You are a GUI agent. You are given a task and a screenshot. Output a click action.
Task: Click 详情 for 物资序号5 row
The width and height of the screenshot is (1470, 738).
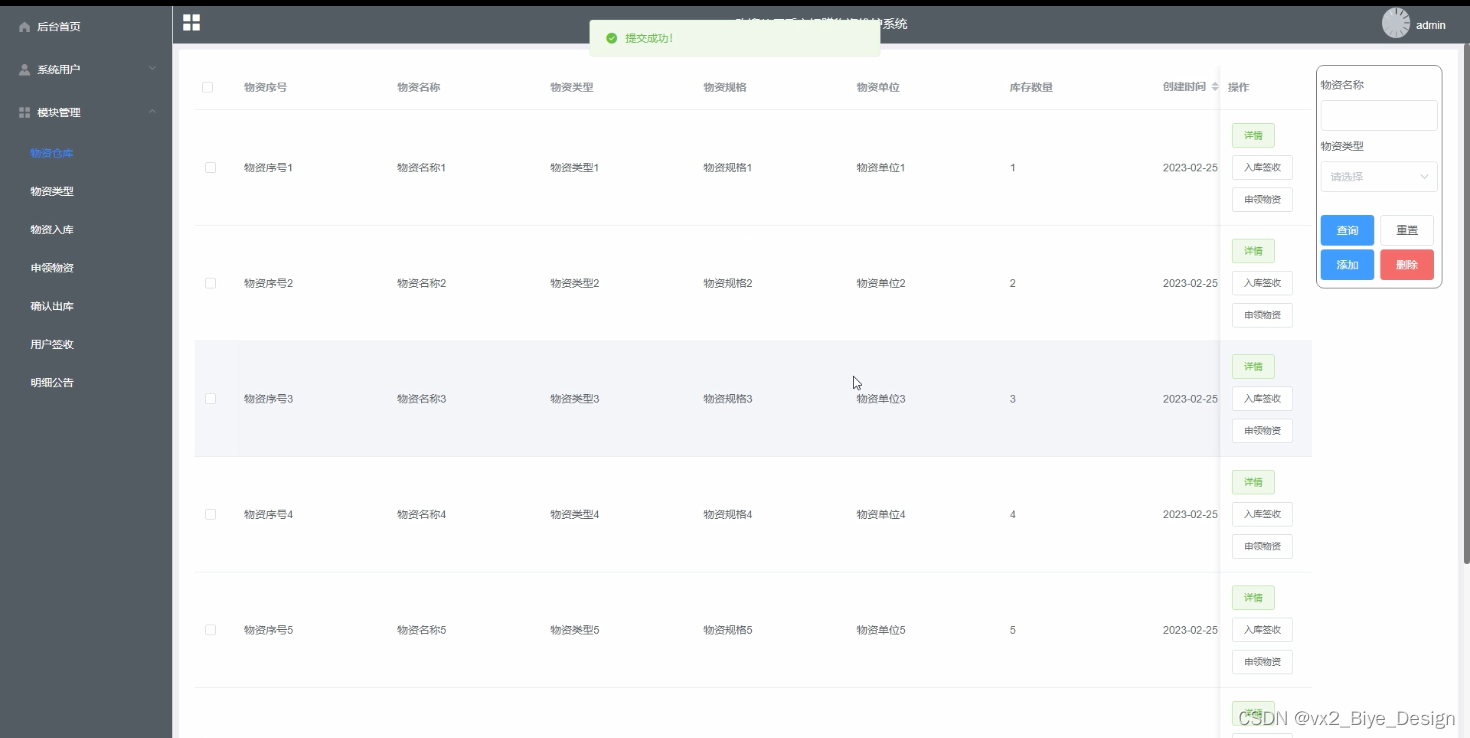click(x=1253, y=598)
